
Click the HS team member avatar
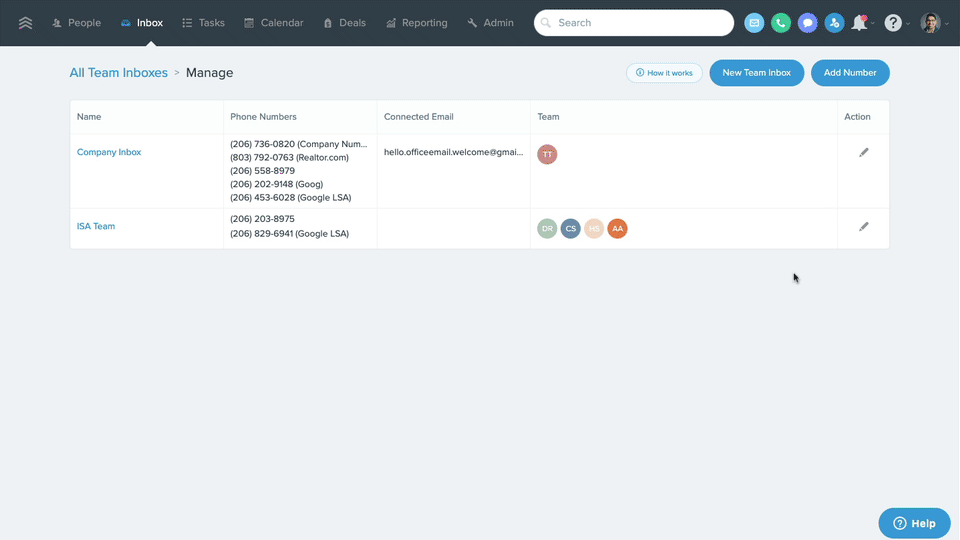coord(593,228)
